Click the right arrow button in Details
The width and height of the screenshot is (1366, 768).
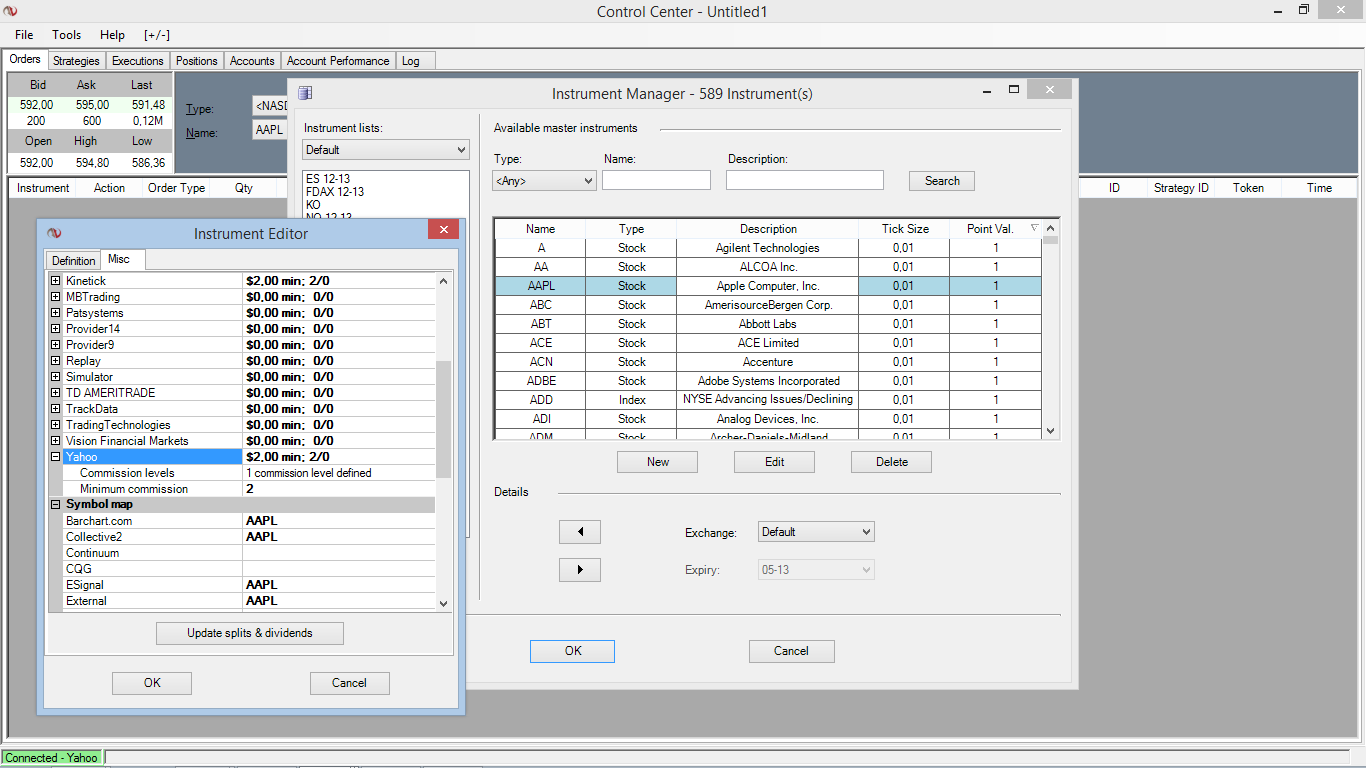click(x=579, y=570)
